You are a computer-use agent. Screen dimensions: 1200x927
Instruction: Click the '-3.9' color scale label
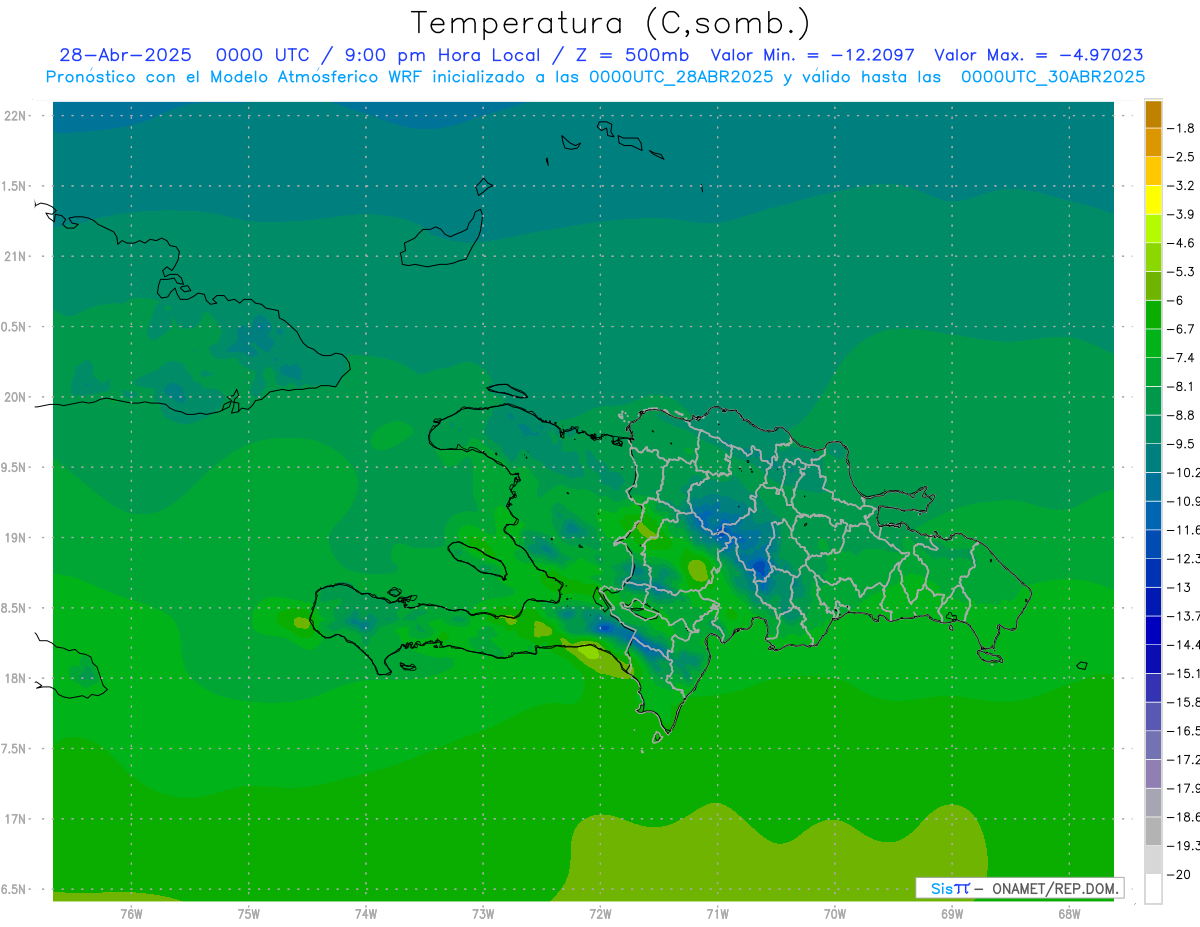pyautogui.click(x=1181, y=214)
